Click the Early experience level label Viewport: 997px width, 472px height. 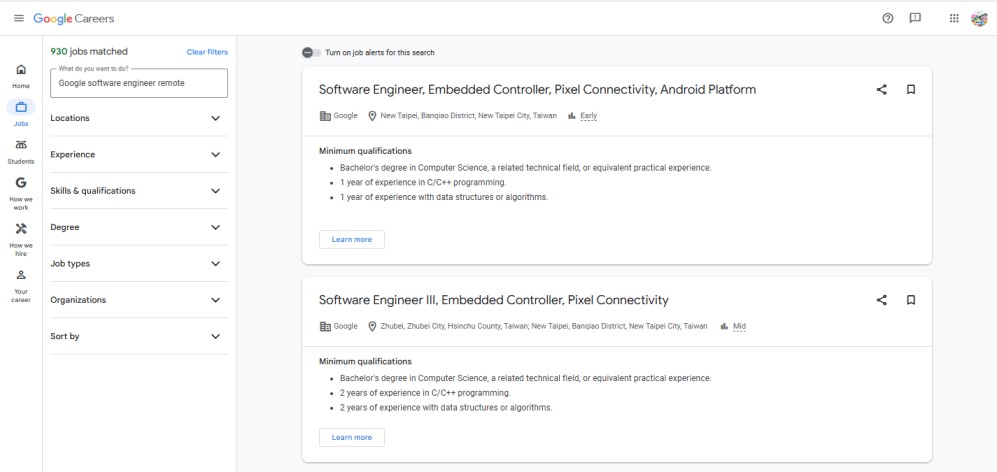click(588, 116)
